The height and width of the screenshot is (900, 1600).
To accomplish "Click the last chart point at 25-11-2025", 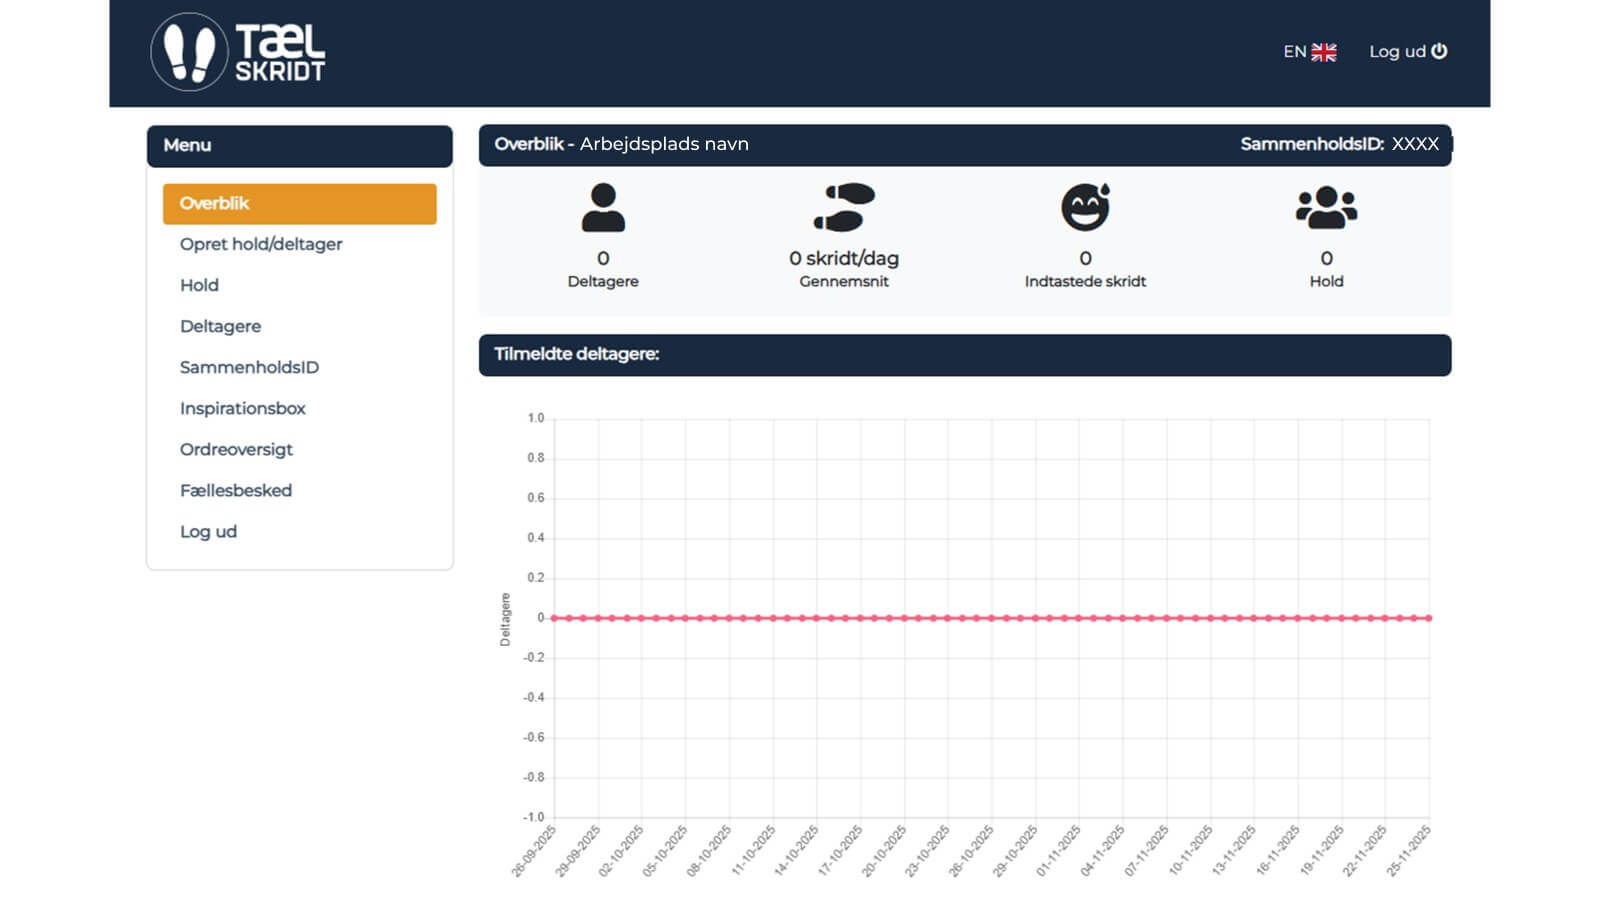I will (x=1429, y=618).
